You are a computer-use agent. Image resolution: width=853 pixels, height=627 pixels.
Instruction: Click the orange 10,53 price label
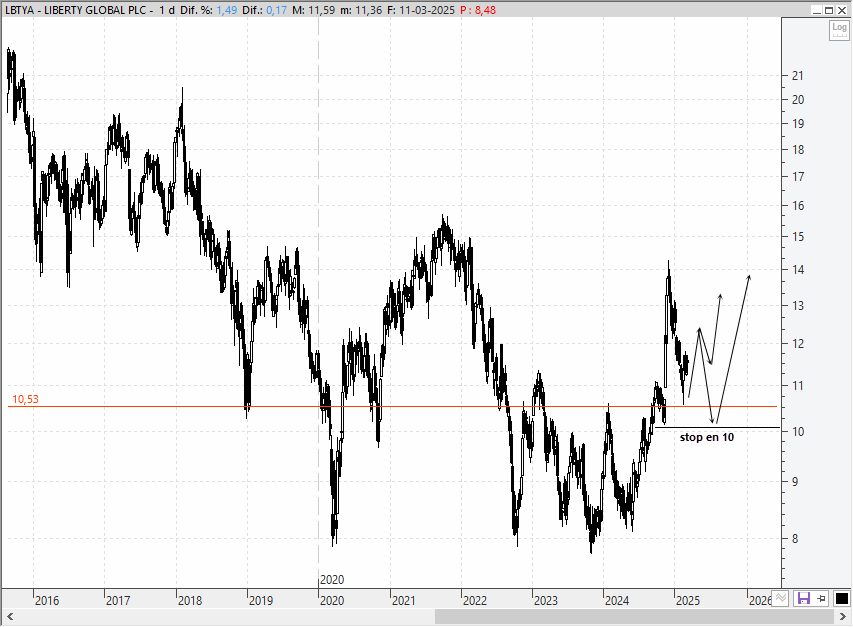point(25,399)
